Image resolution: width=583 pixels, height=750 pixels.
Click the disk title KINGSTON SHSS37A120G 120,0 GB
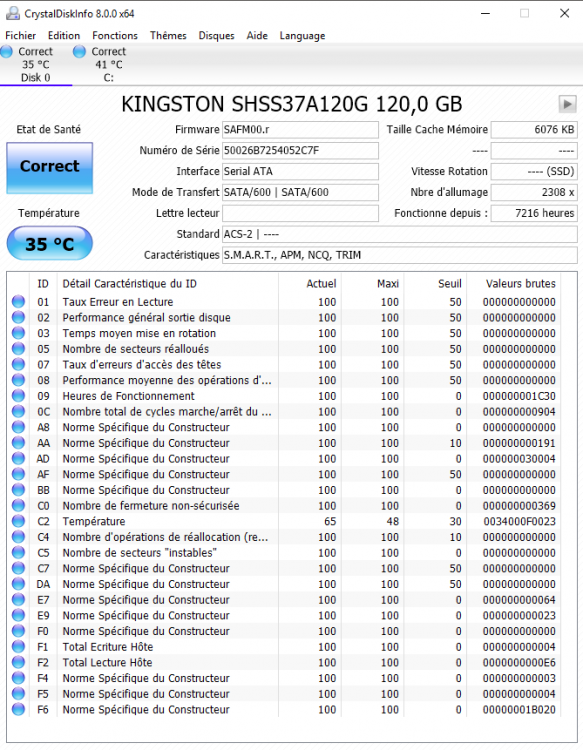click(292, 104)
